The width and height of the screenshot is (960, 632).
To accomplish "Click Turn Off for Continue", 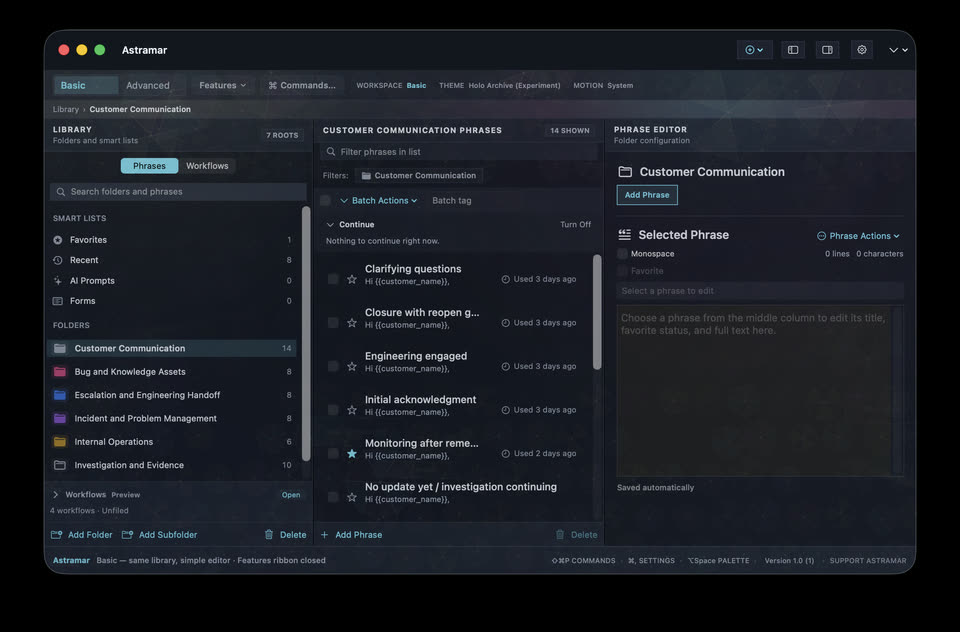I will point(576,225).
